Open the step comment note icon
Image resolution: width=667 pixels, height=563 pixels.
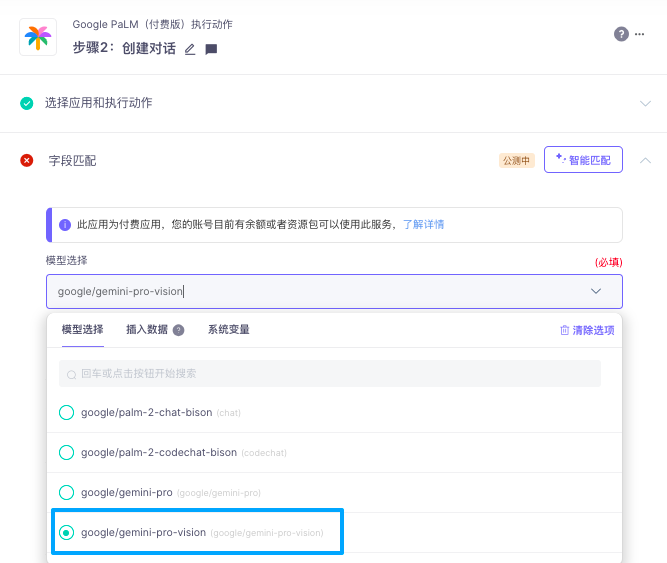(211, 49)
